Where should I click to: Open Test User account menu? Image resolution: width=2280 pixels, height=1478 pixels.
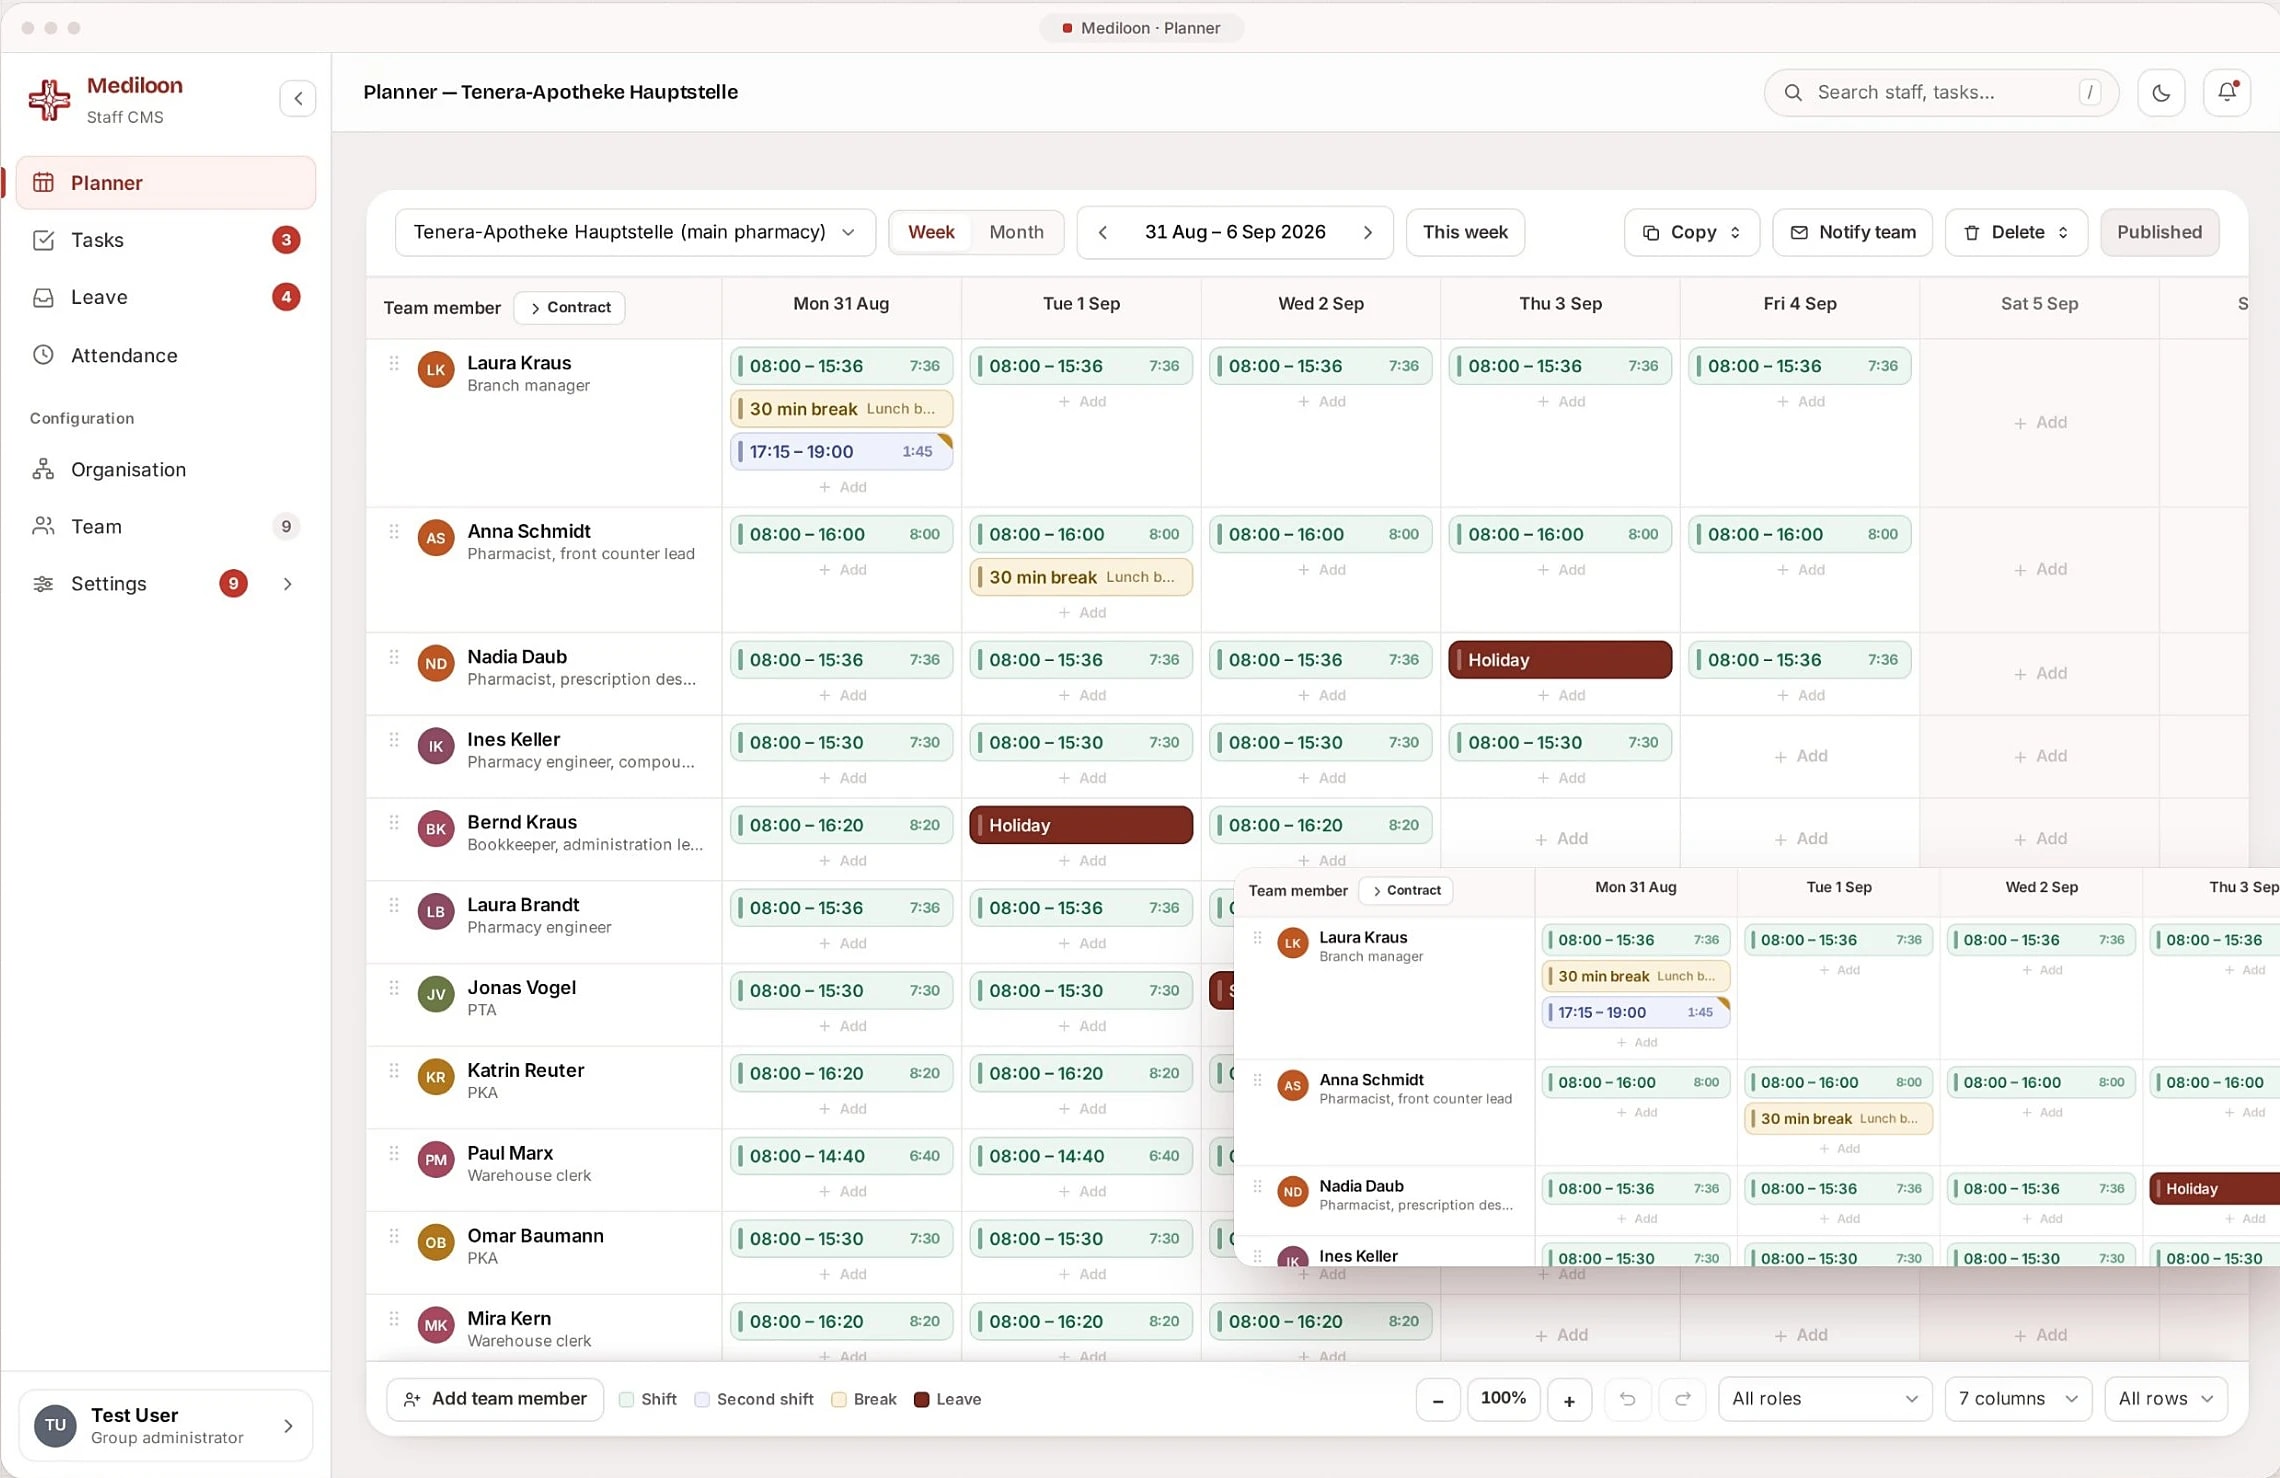(165, 1426)
